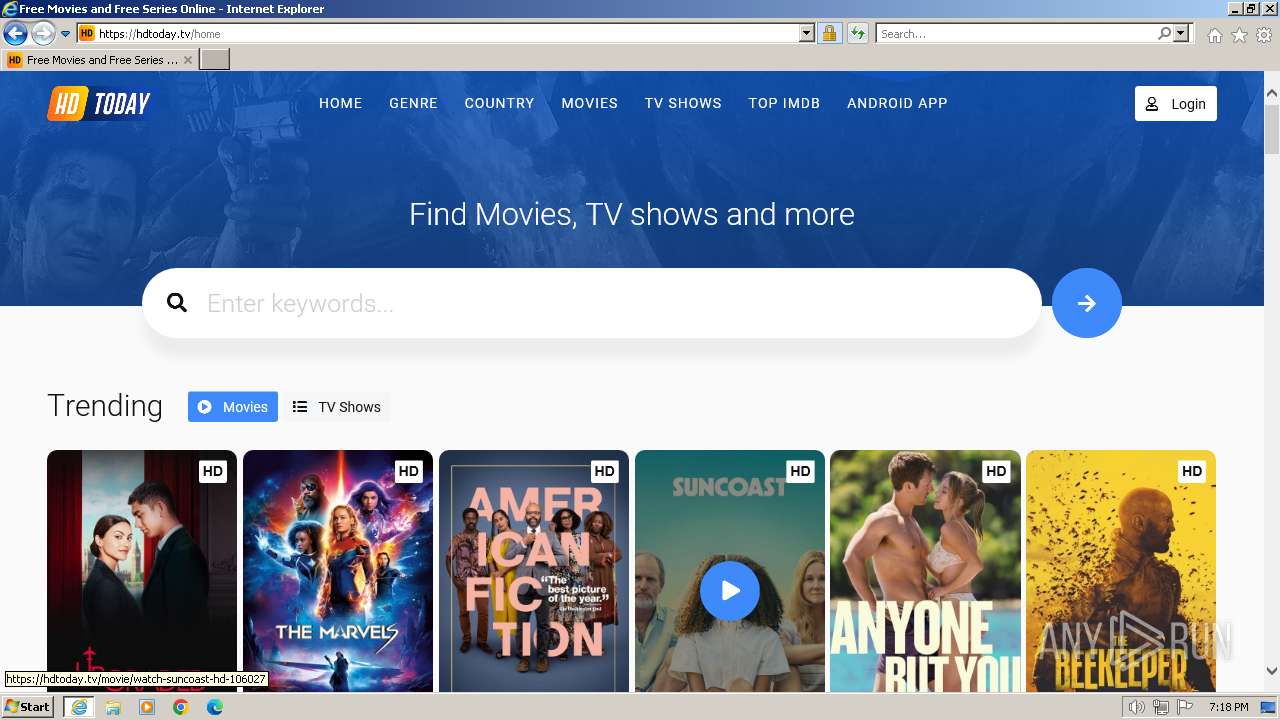Viewport: 1280px width, 720px height.
Task: Open a new blank tab
Action: [215, 60]
